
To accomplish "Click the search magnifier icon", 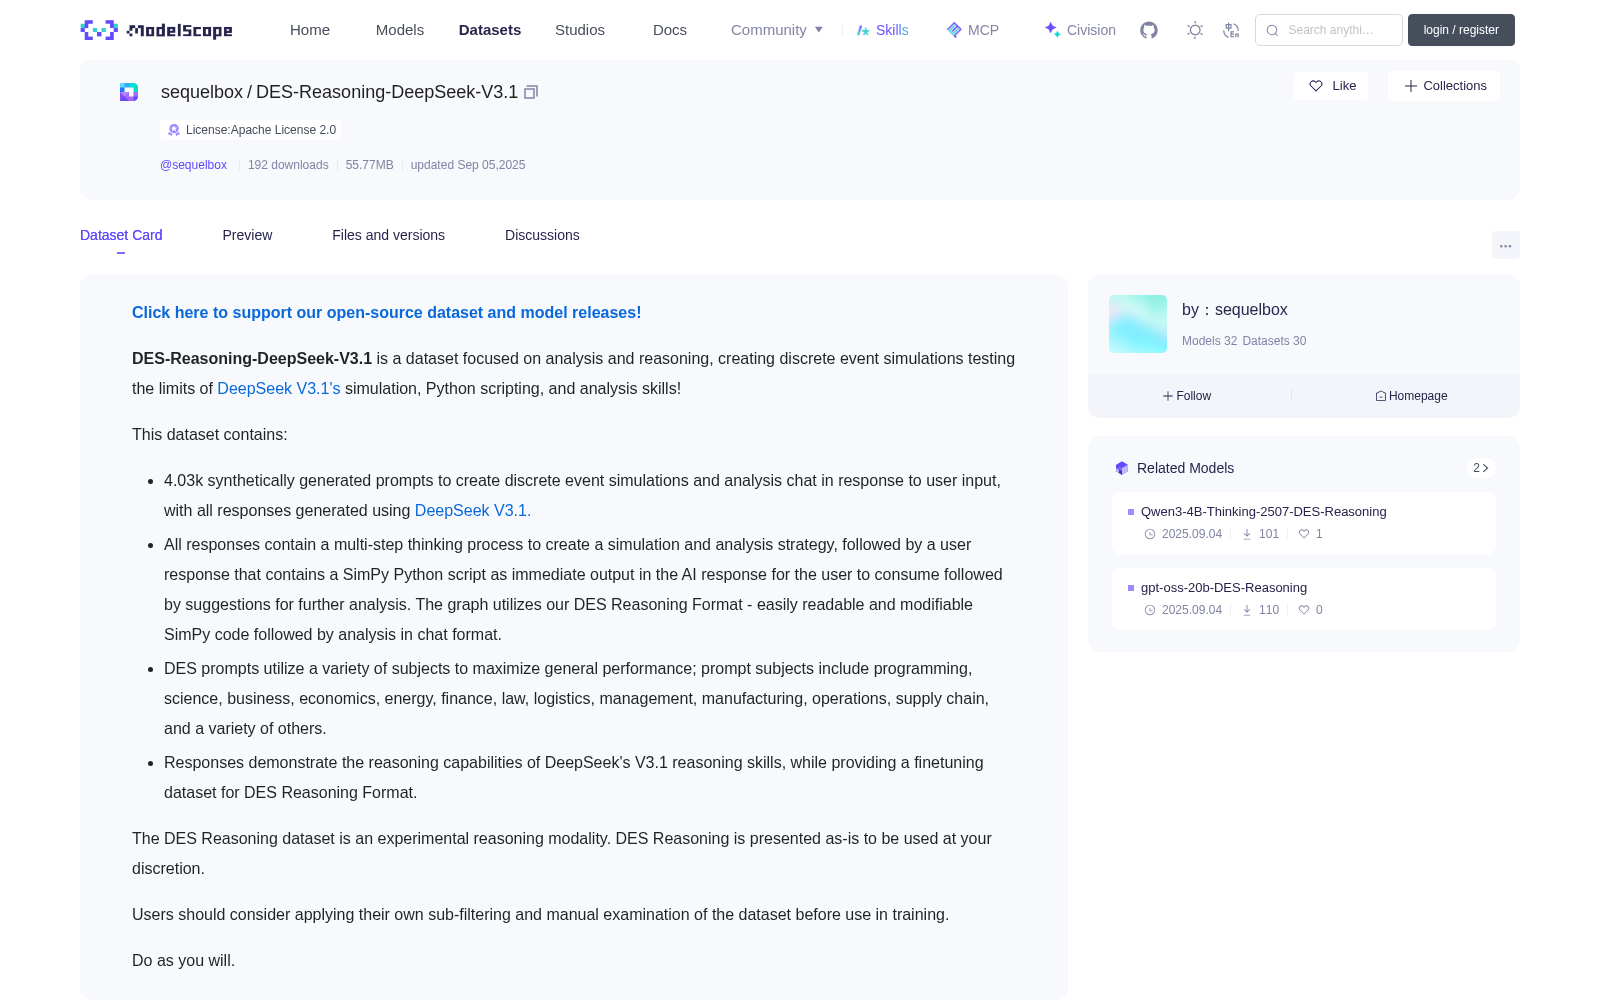I will [x=1273, y=30].
